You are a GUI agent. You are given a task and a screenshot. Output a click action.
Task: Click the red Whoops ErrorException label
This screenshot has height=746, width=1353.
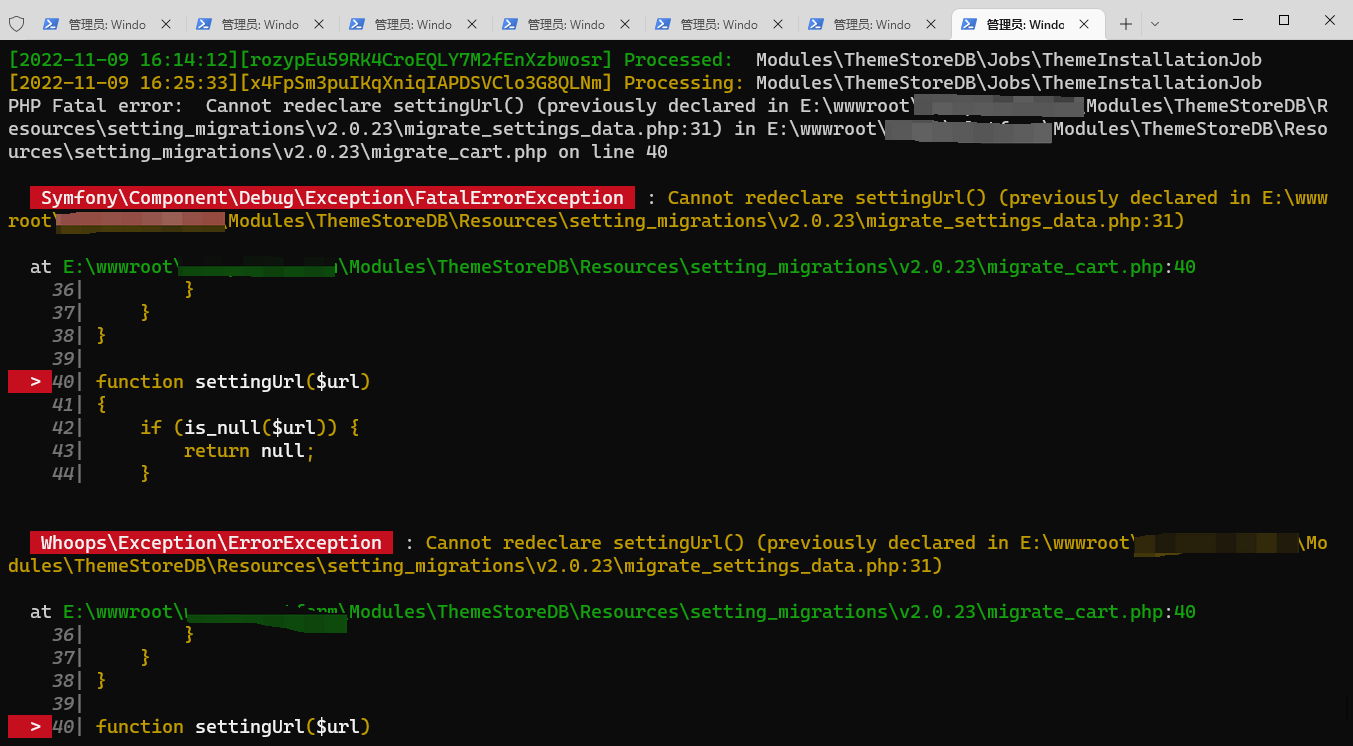(x=211, y=543)
